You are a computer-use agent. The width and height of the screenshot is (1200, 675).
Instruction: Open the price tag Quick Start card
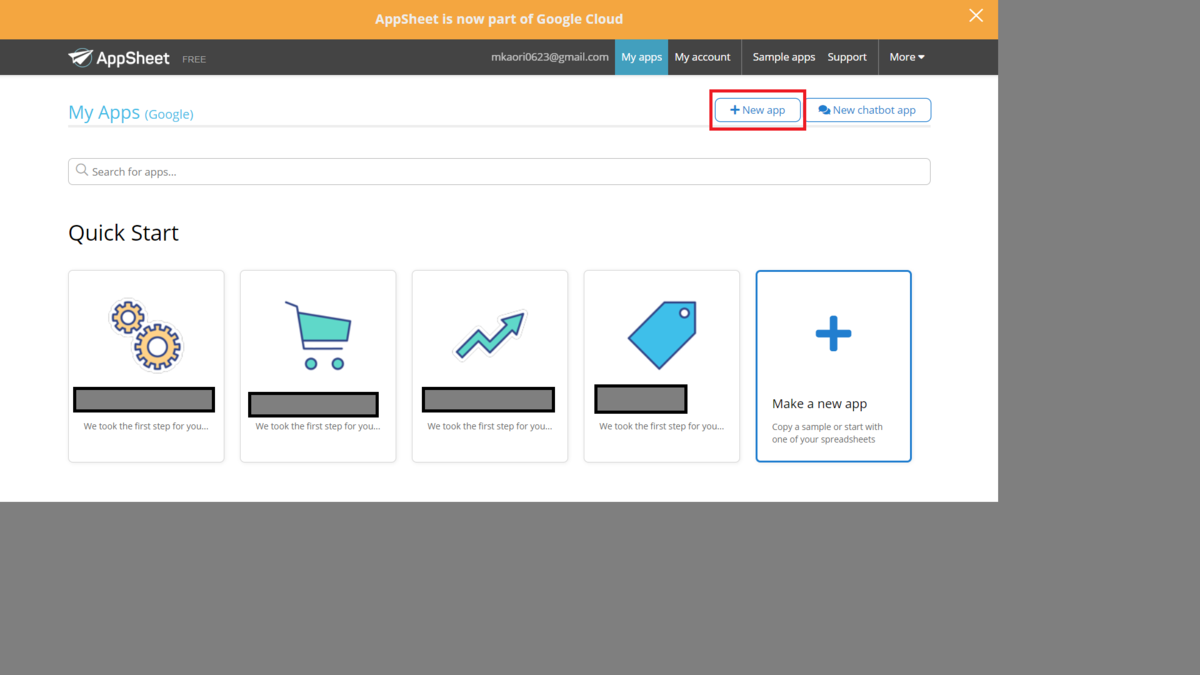tap(662, 366)
